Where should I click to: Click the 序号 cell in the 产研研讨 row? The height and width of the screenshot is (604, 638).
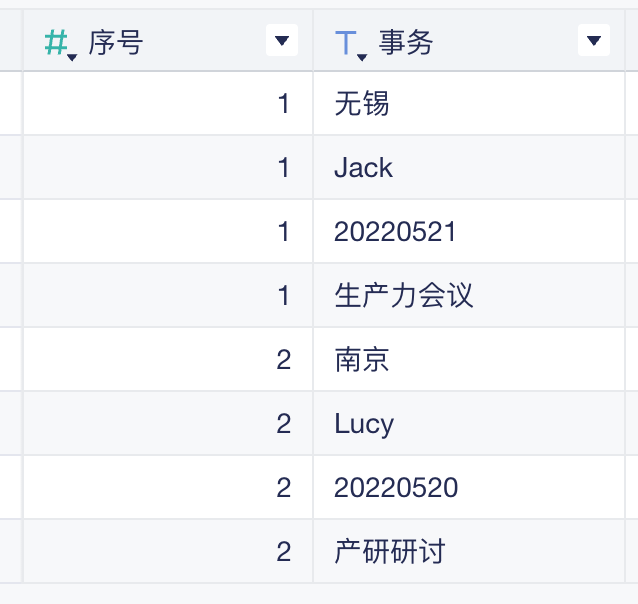point(168,551)
